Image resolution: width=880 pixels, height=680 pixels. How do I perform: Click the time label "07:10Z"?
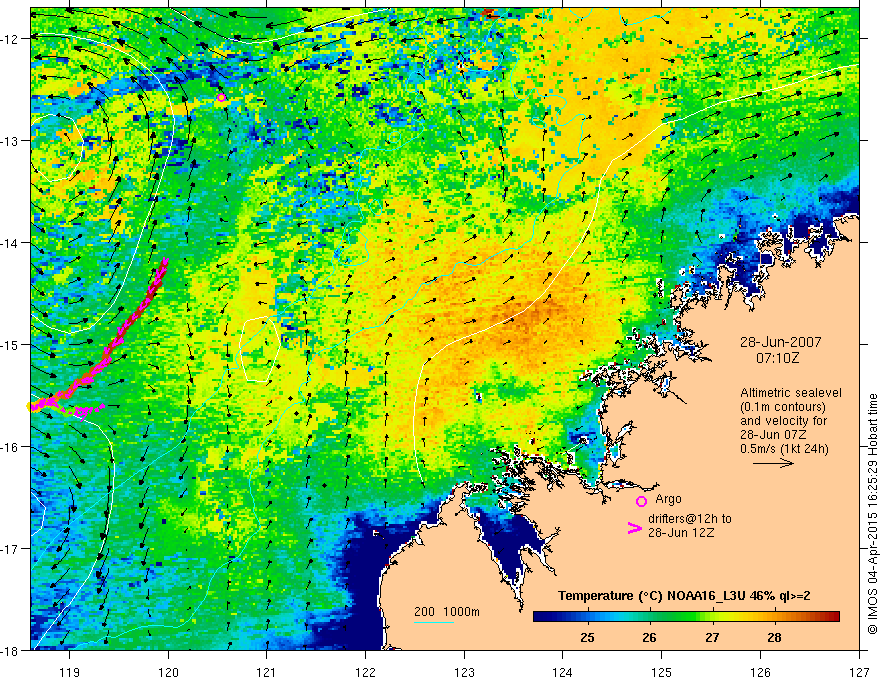tap(777, 358)
